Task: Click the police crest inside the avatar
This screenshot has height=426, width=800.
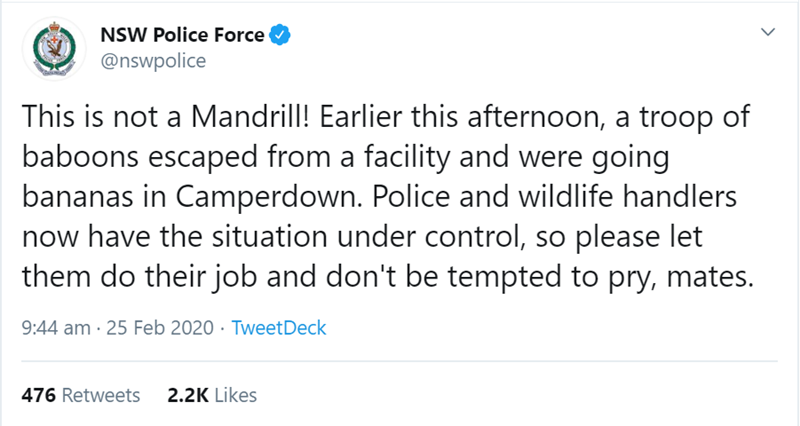Action: click(55, 46)
